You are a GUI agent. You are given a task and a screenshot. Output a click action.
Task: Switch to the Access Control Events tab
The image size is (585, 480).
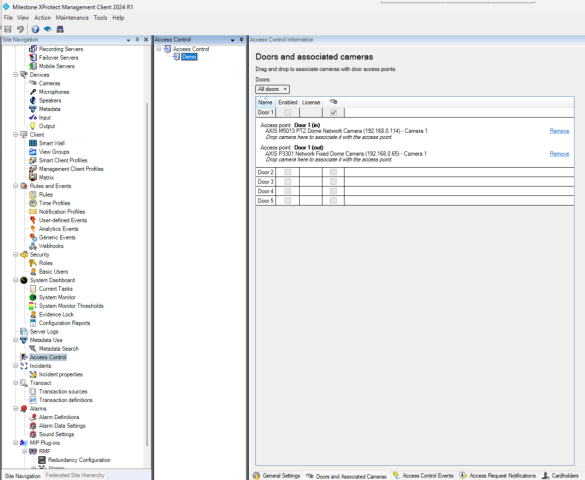(423, 476)
